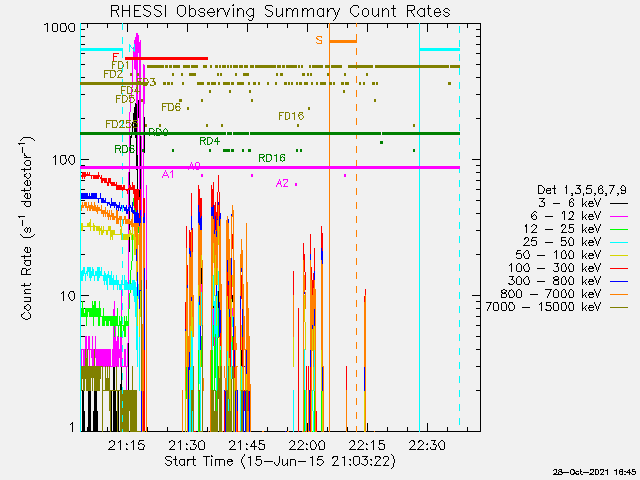Click the red flare interval bar

(167, 58)
